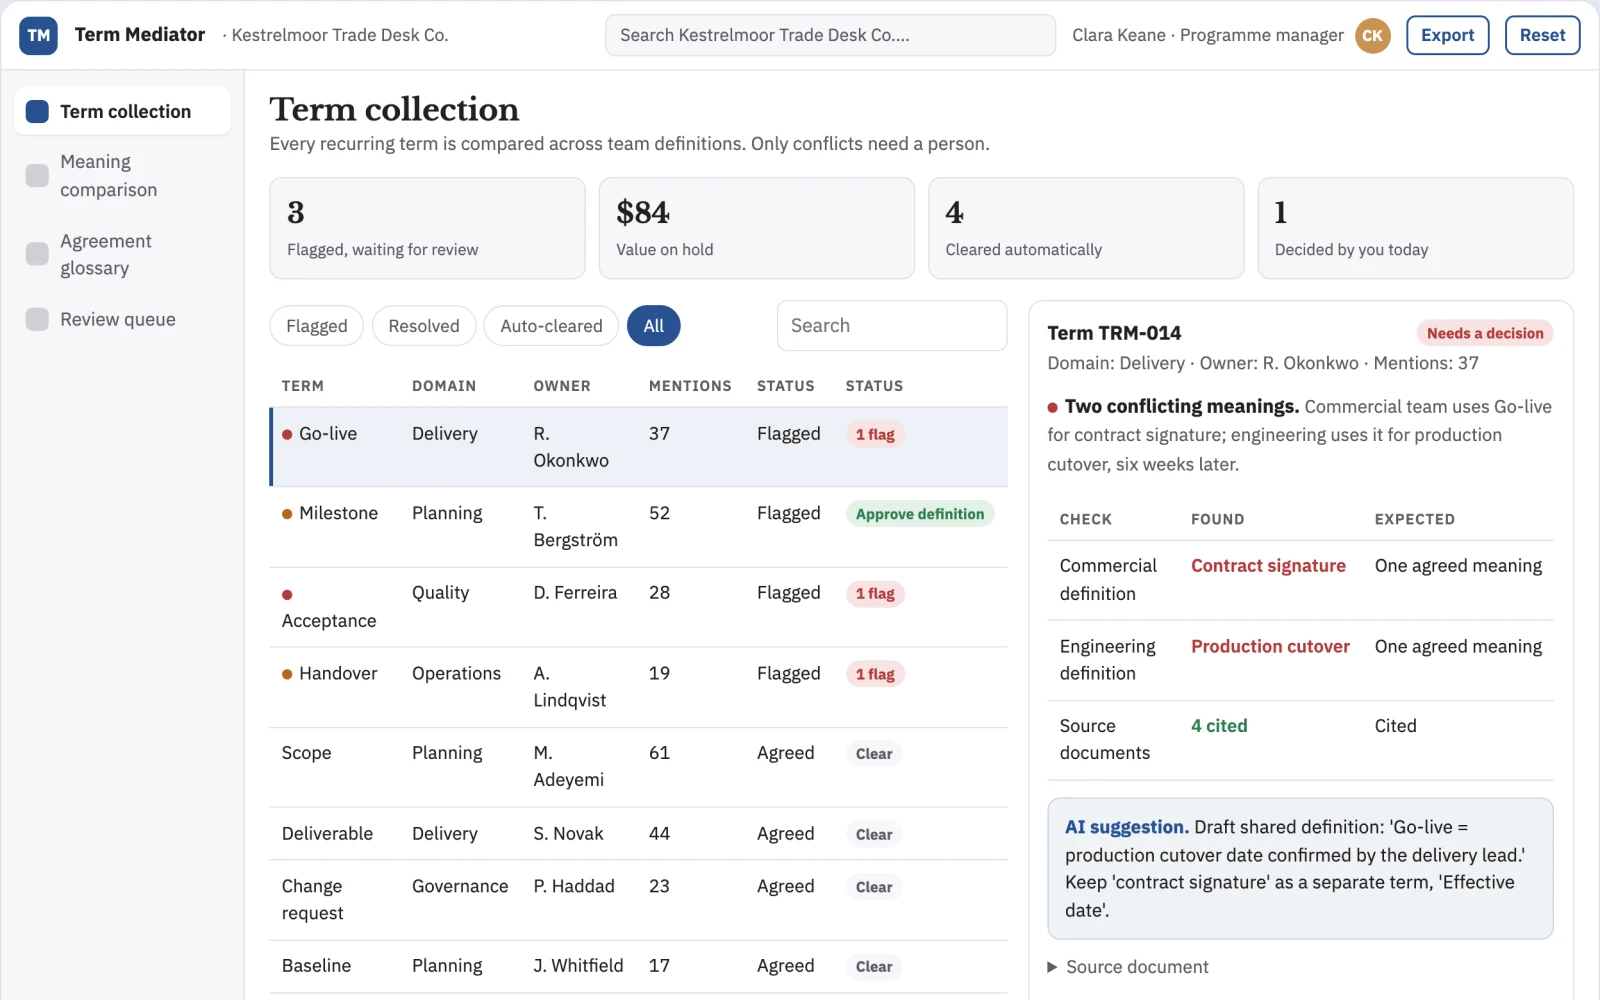Screen dimensions: 1600x1000
Task: Focus the term table Search field
Action: [892, 326]
